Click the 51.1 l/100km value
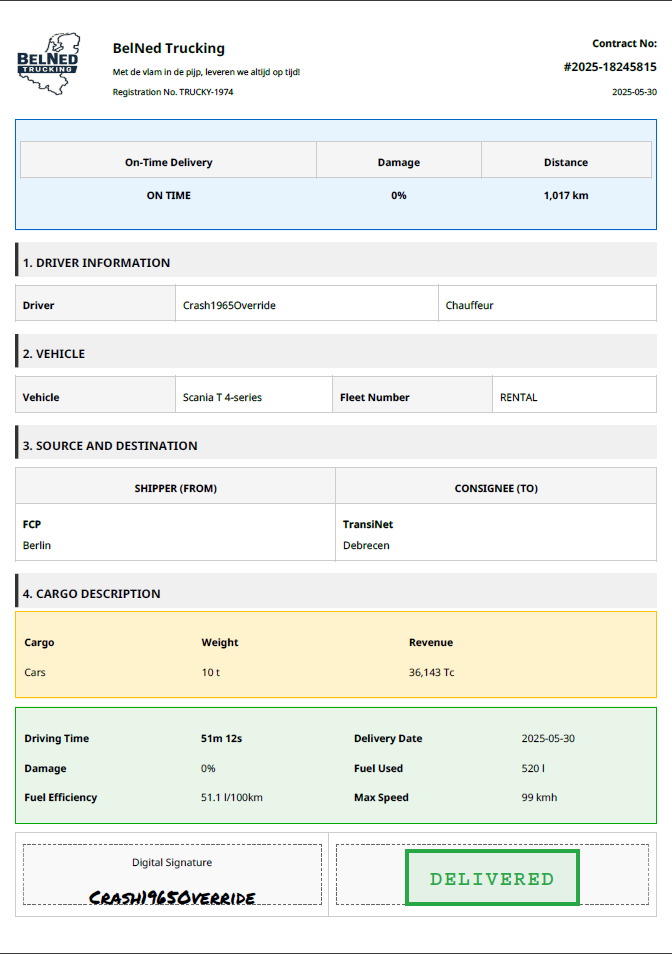The image size is (672, 954). click(x=232, y=798)
